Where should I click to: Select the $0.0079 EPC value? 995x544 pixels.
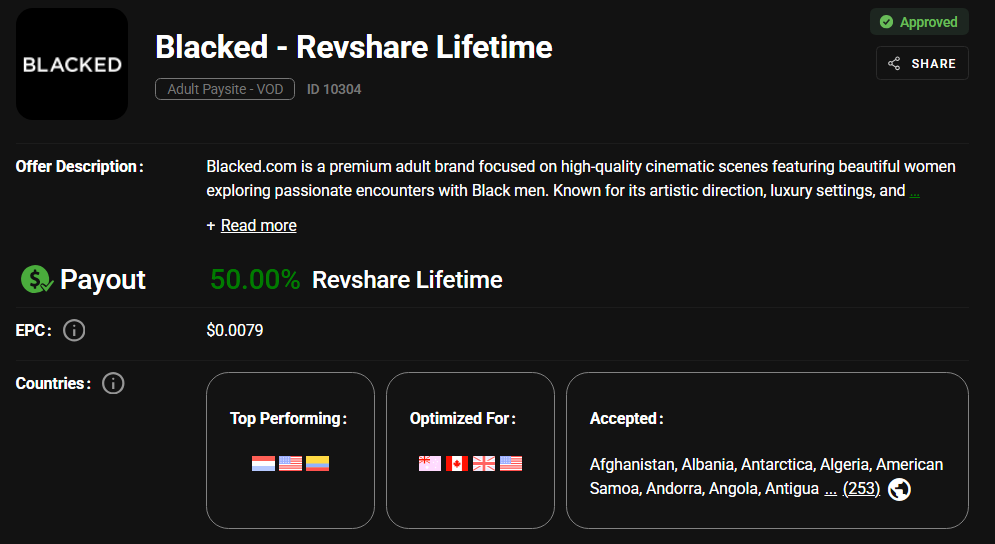tap(235, 330)
